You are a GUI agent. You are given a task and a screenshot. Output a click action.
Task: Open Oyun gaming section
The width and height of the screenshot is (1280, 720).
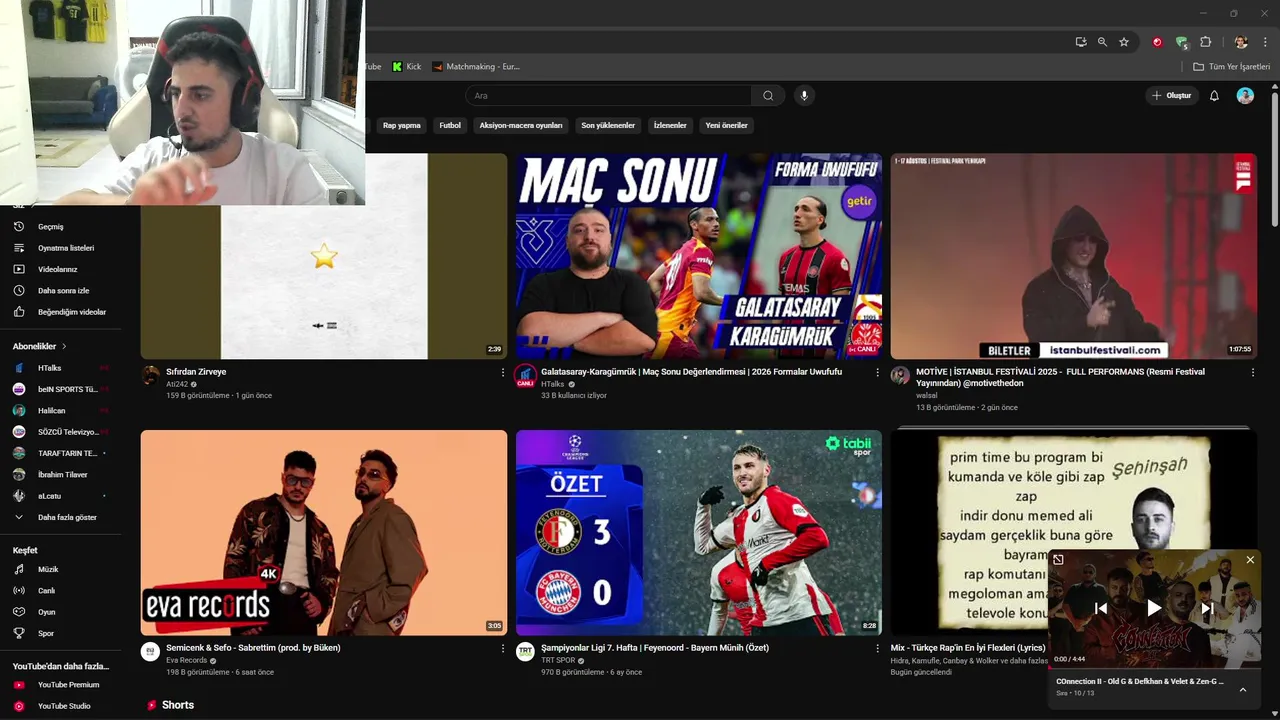click(x=46, y=612)
